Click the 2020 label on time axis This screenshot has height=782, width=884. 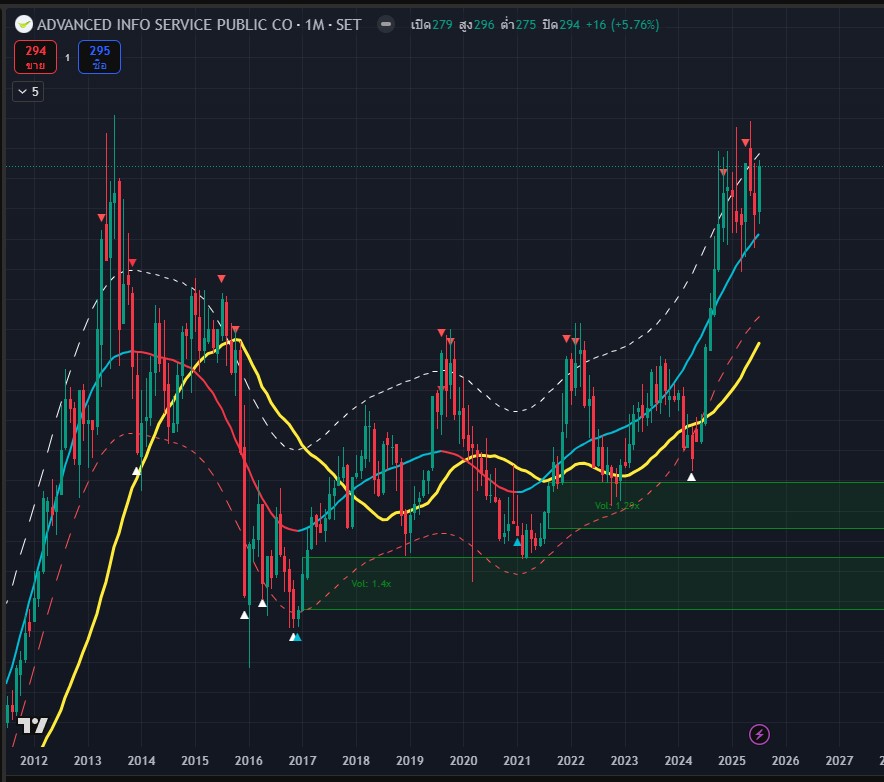pyautogui.click(x=463, y=761)
